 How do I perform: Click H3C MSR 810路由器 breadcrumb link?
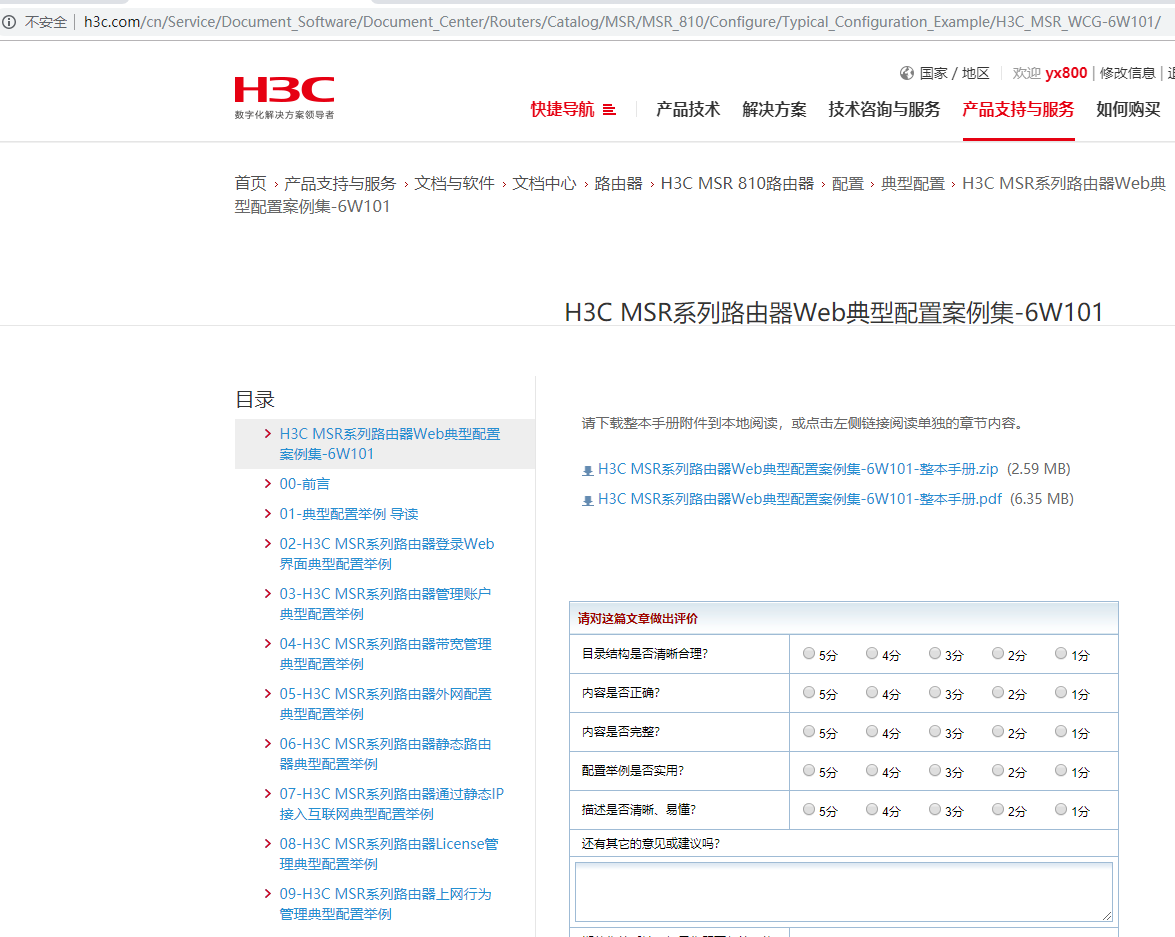point(737,184)
